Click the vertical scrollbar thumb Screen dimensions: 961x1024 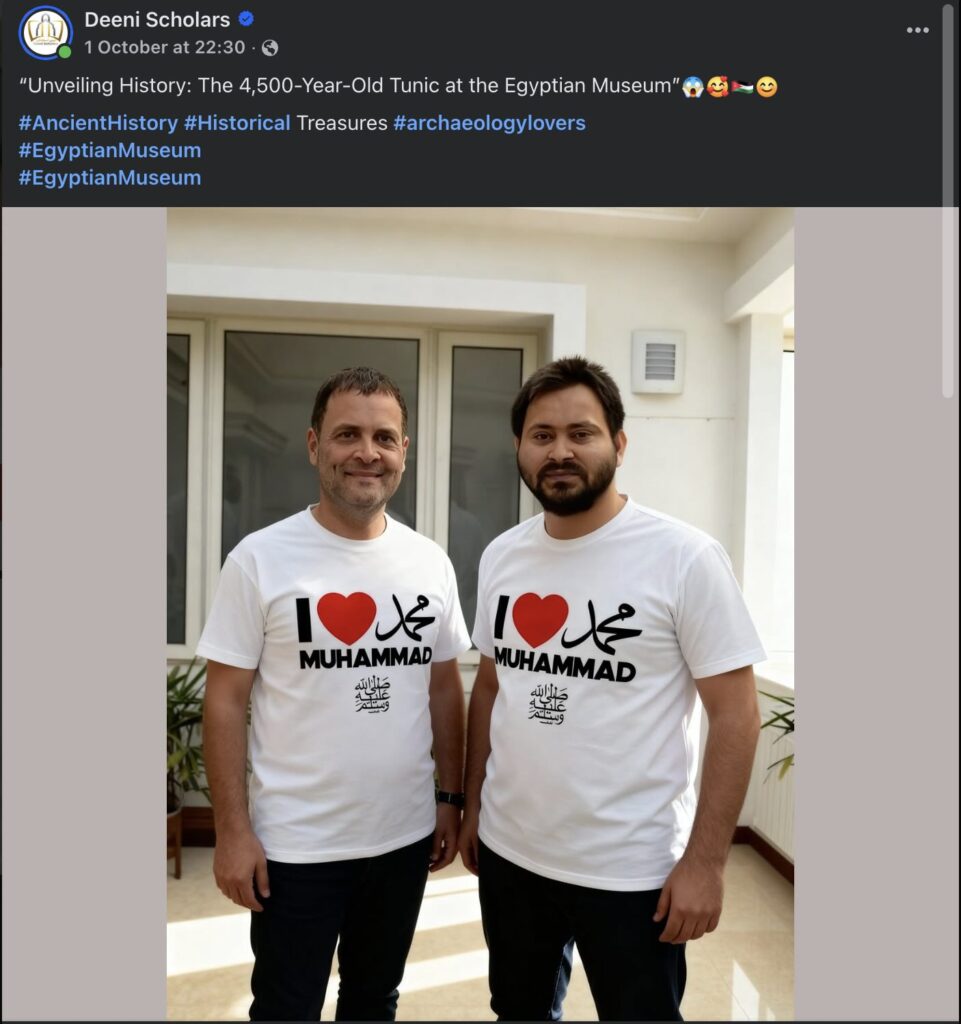[x=948, y=200]
